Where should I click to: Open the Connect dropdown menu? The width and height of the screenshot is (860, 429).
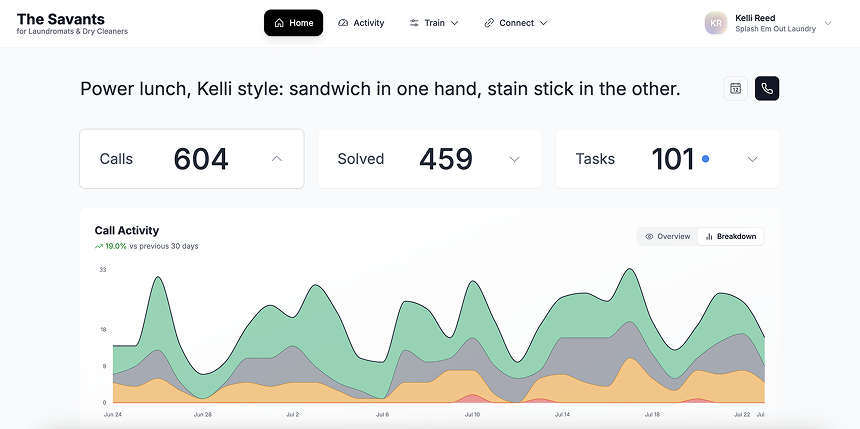516,23
